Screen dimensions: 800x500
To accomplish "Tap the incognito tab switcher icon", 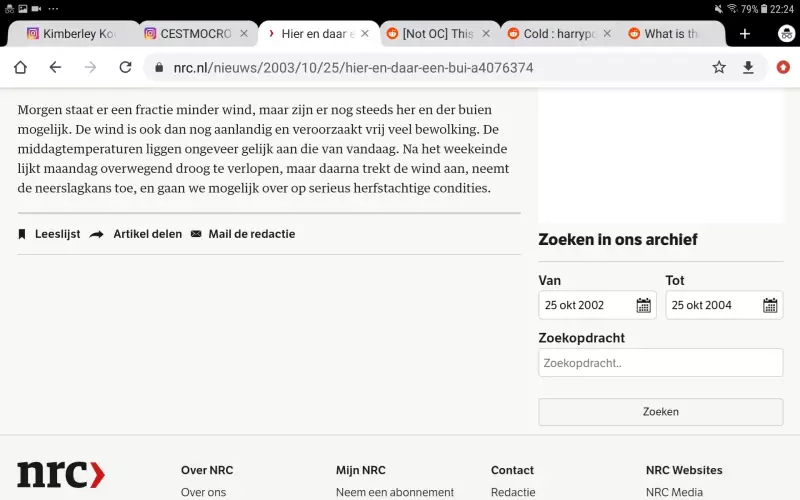I will coord(786,34).
